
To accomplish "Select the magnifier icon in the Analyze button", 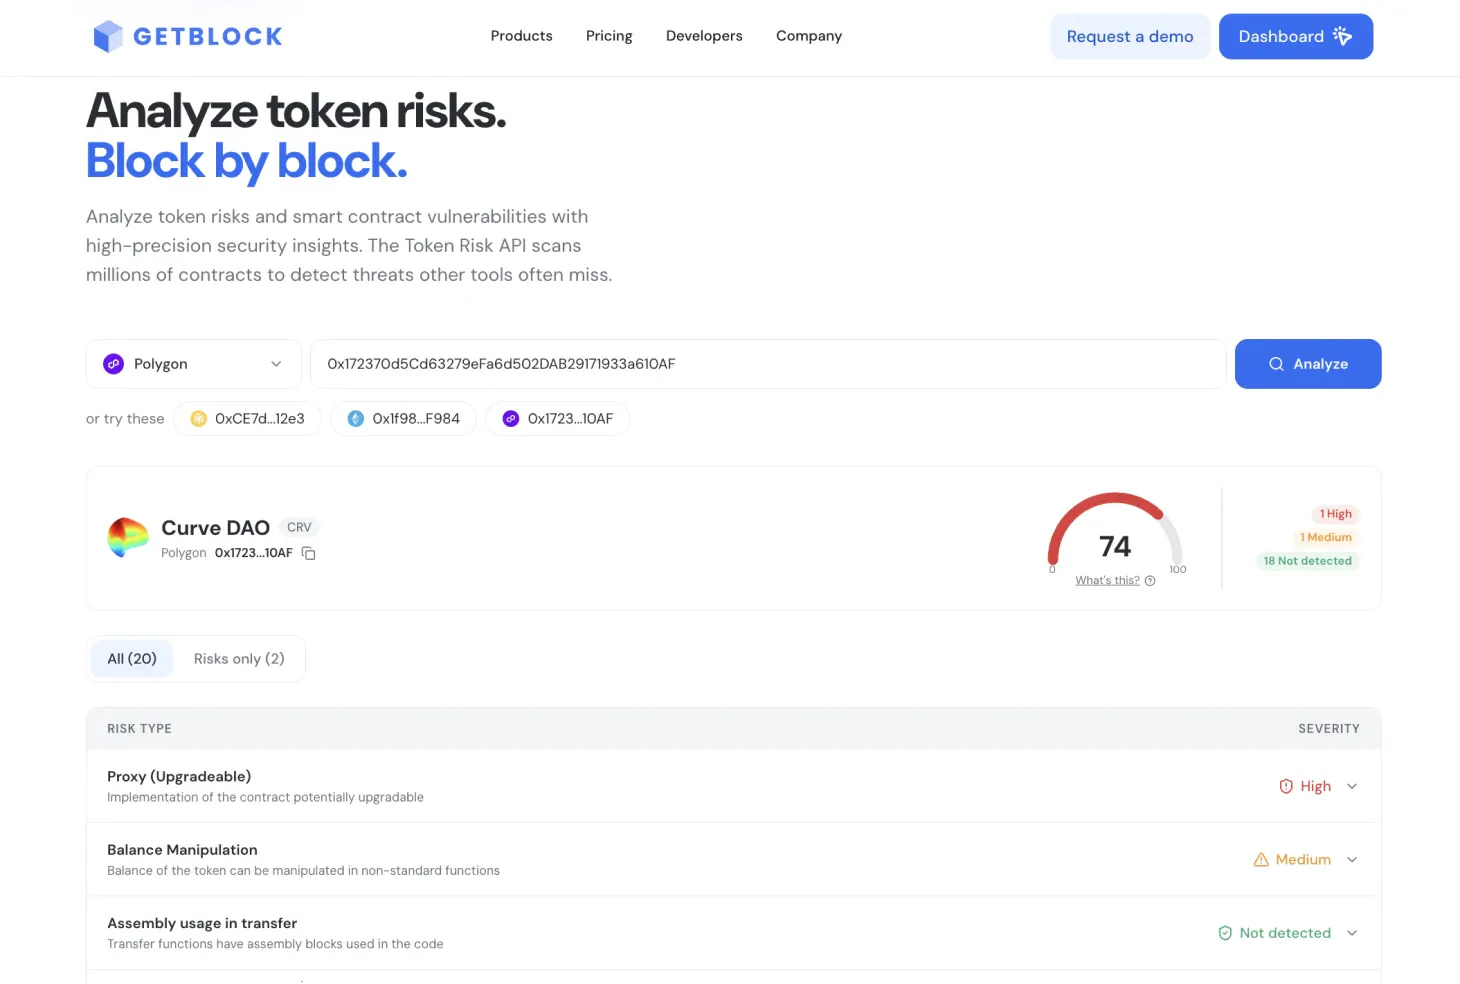I will 1276,364.
